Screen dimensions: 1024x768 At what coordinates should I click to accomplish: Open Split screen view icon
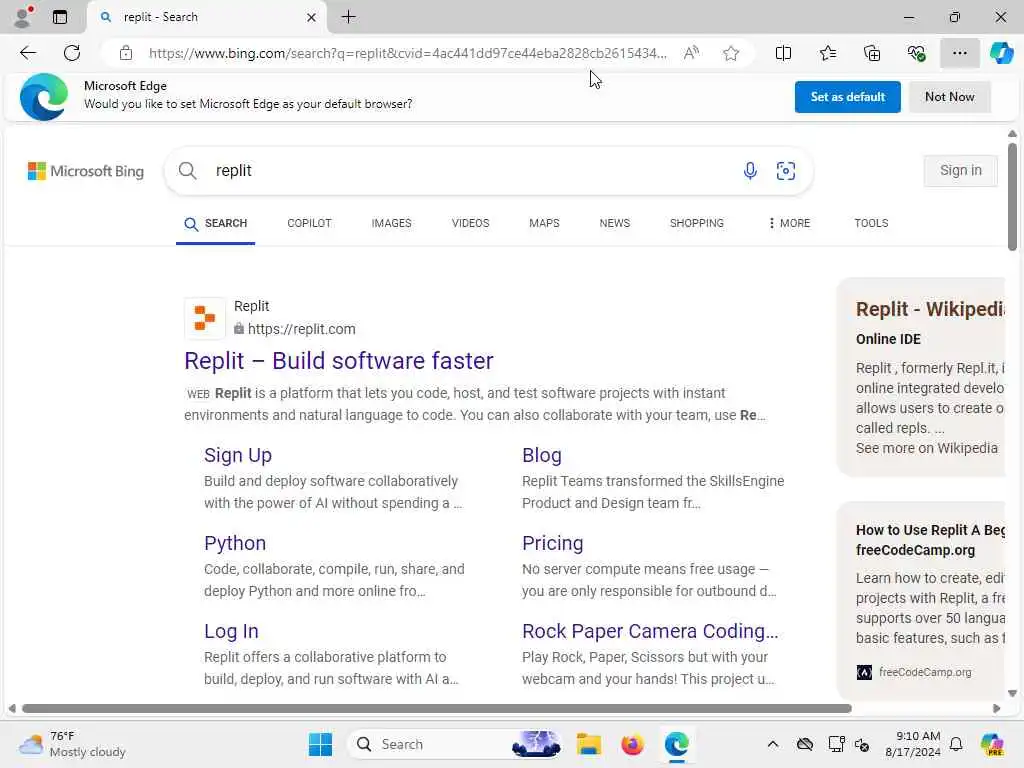[x=783, y=53]
